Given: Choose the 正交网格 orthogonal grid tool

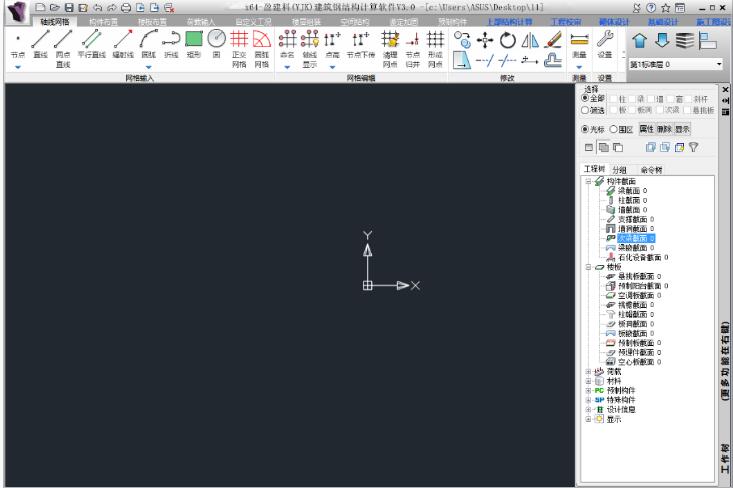Looking at the screenshot, I should pos(239,44).
